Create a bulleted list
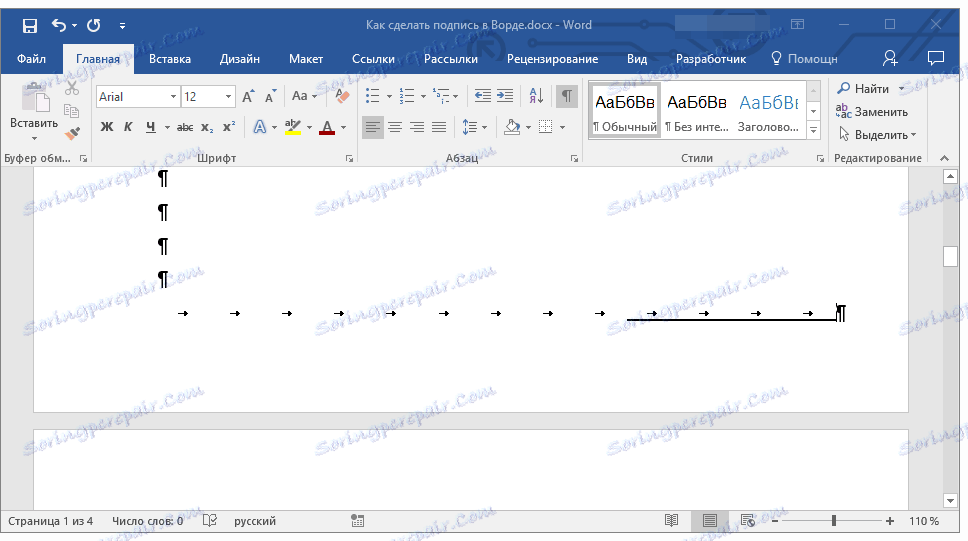Image resolution: width=968 pixels, height=541 pixels. click(x=372, y=96)
